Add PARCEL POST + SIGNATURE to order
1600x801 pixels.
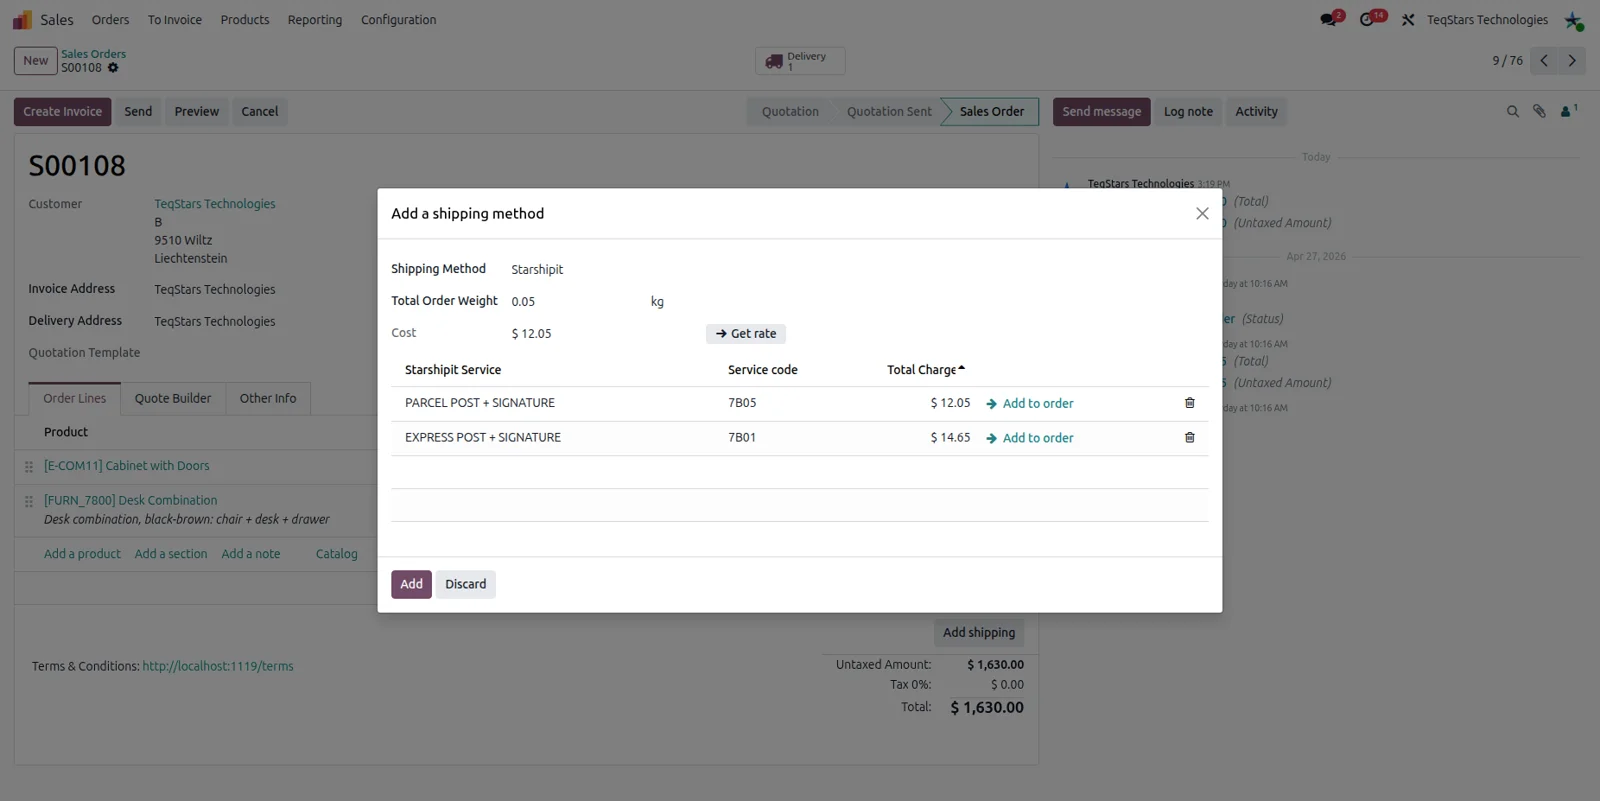[x=1029, y=404]
